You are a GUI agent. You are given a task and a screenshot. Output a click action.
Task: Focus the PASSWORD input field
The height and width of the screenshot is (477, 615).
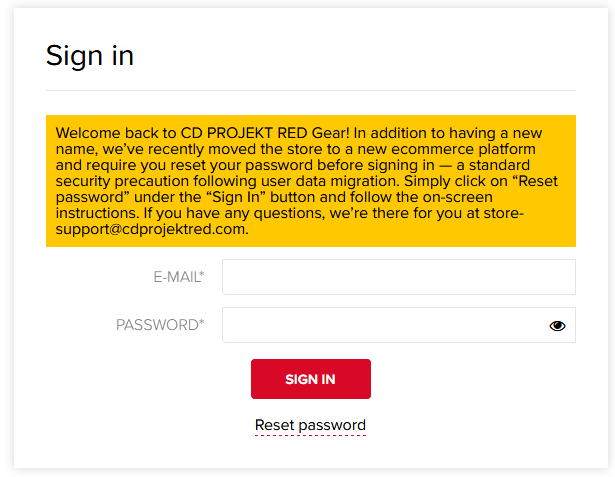coord(399,325)
